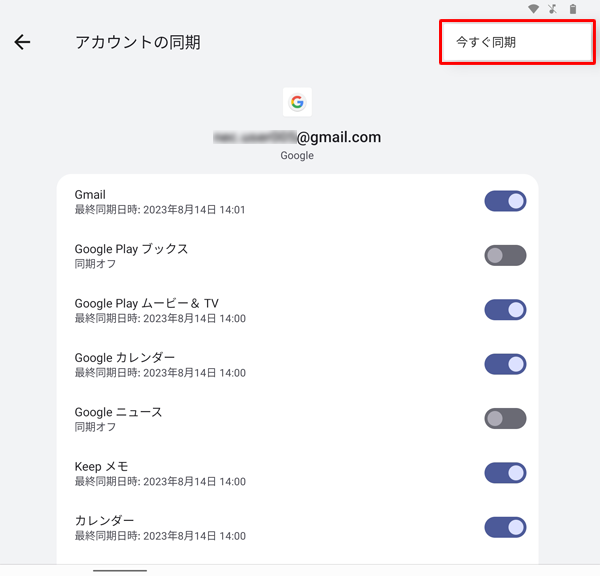Tap the battery status icon
This screenshot has height=576, width=600.
(x=573, y=9)
